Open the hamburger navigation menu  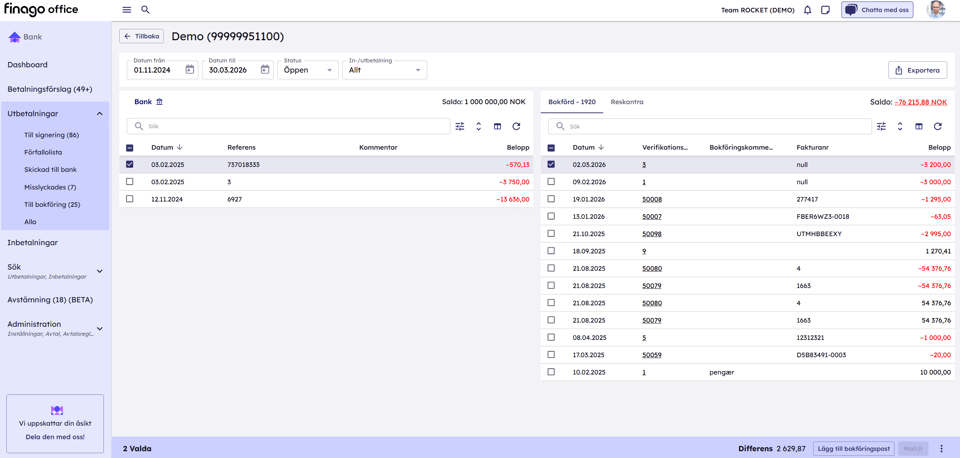point(127,10)
